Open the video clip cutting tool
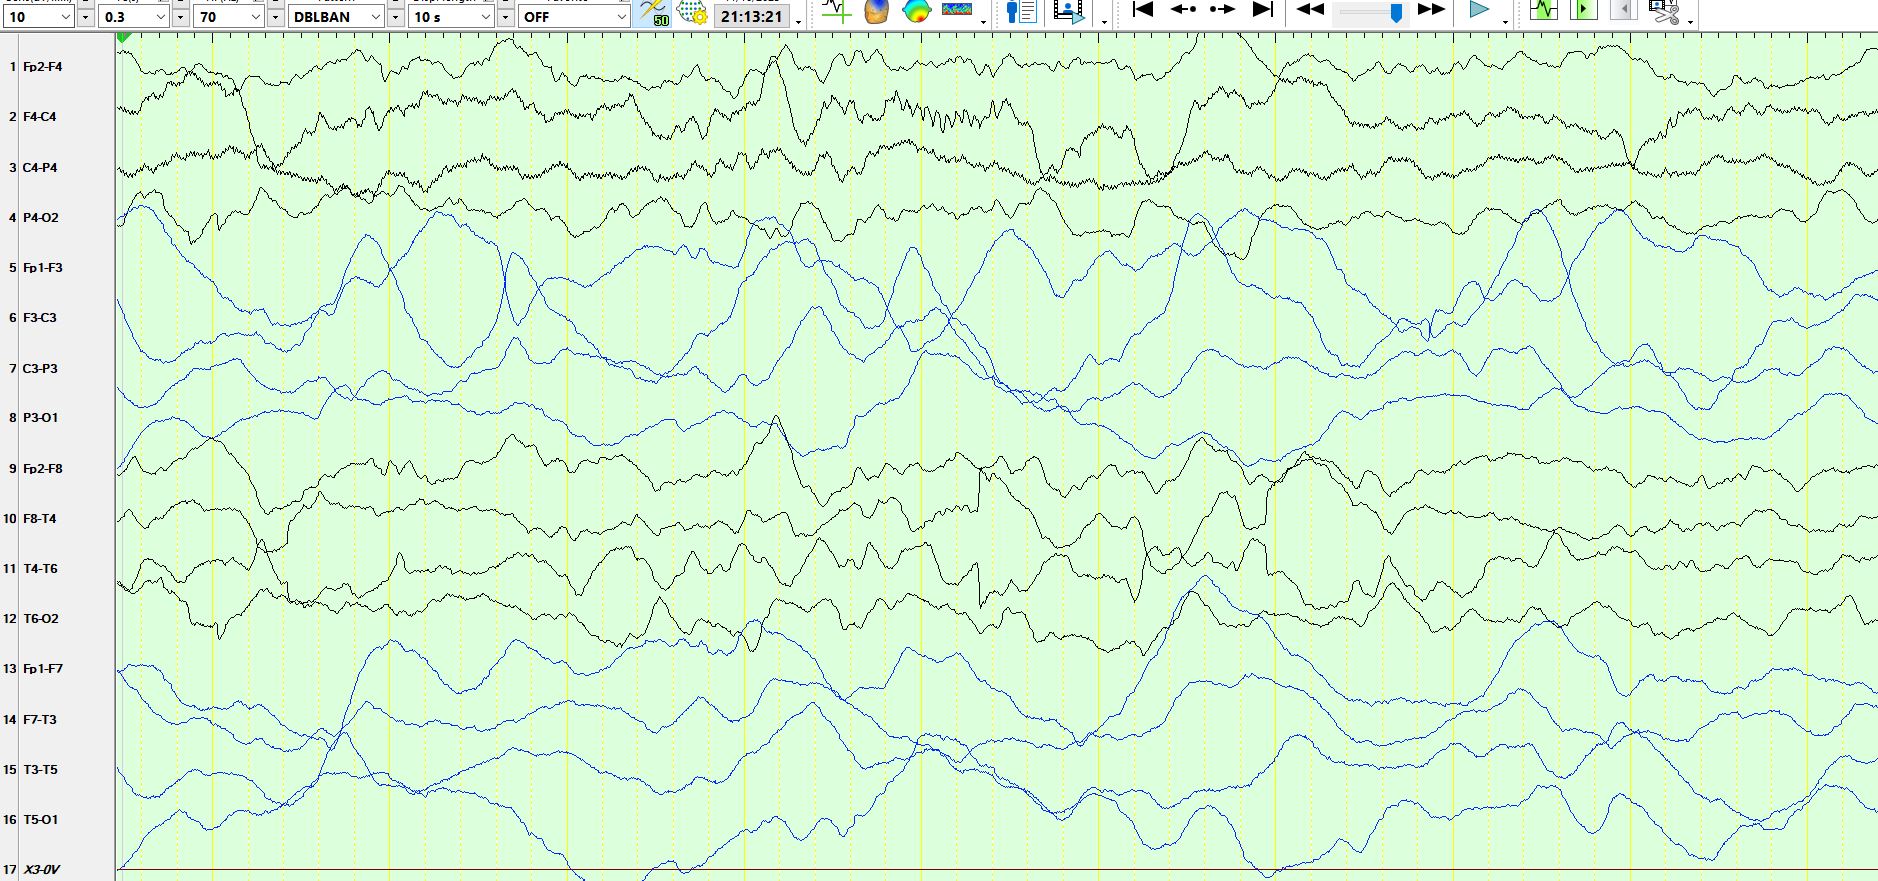Viewport: 1878px width, 881px height. [1664, 12]
